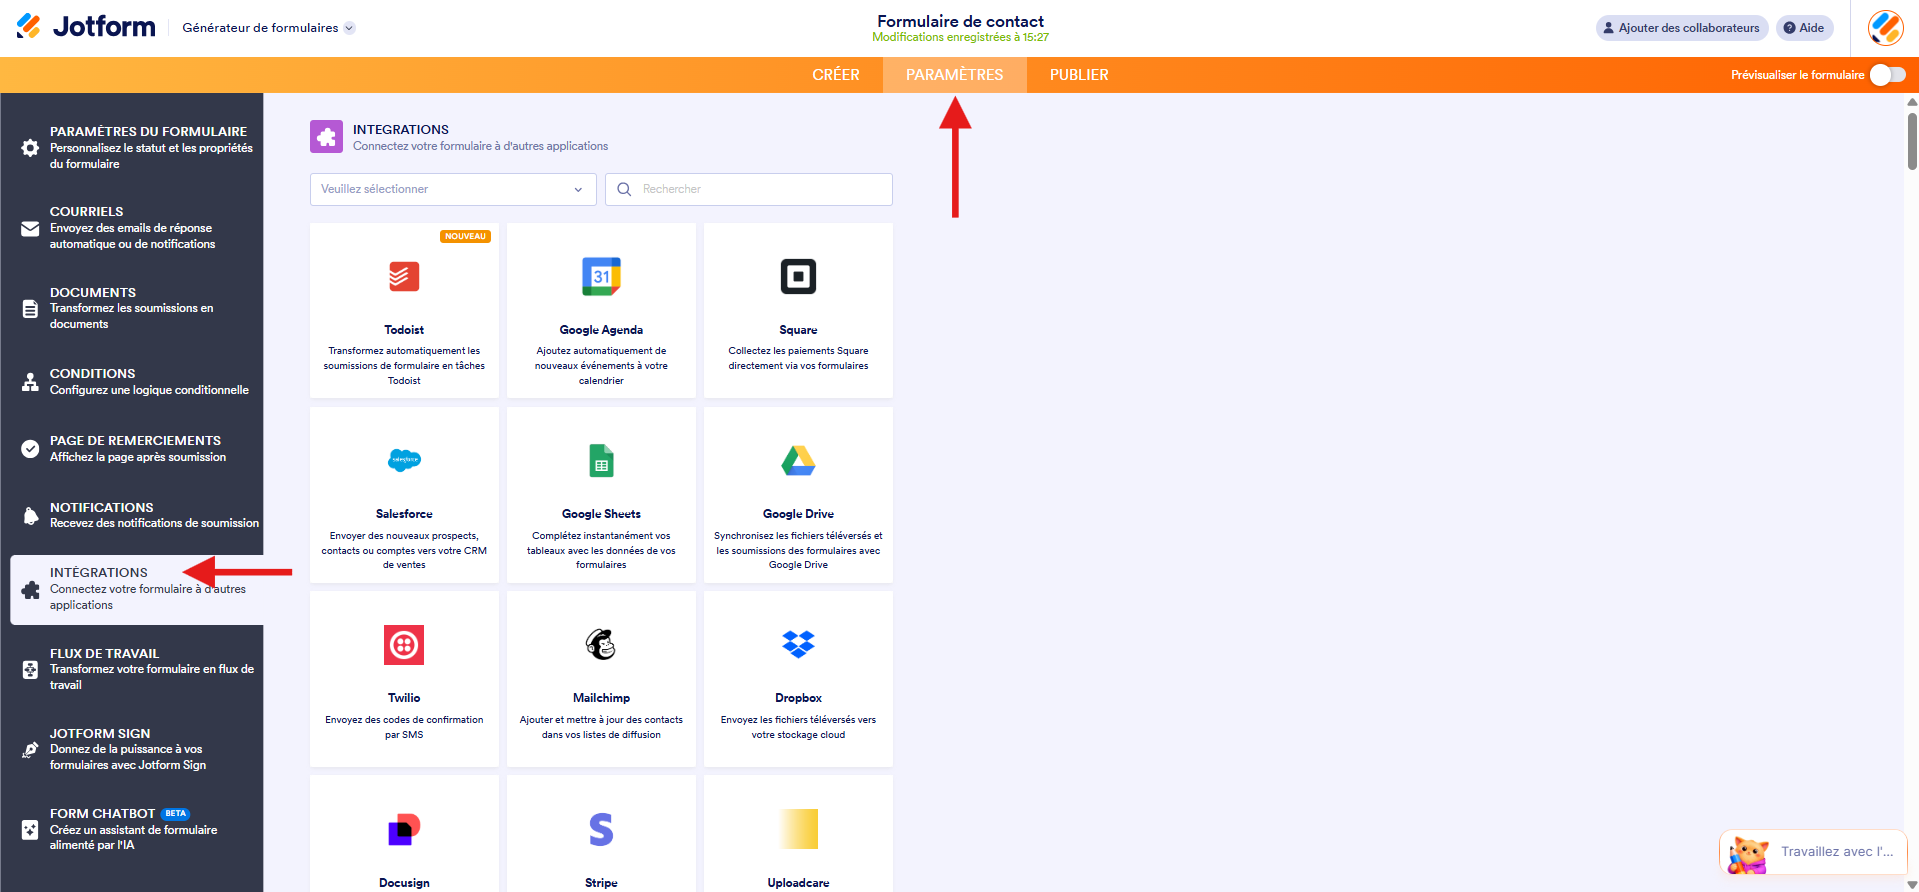
Task: Open the Aide help button
Action: pos(1804,28)
